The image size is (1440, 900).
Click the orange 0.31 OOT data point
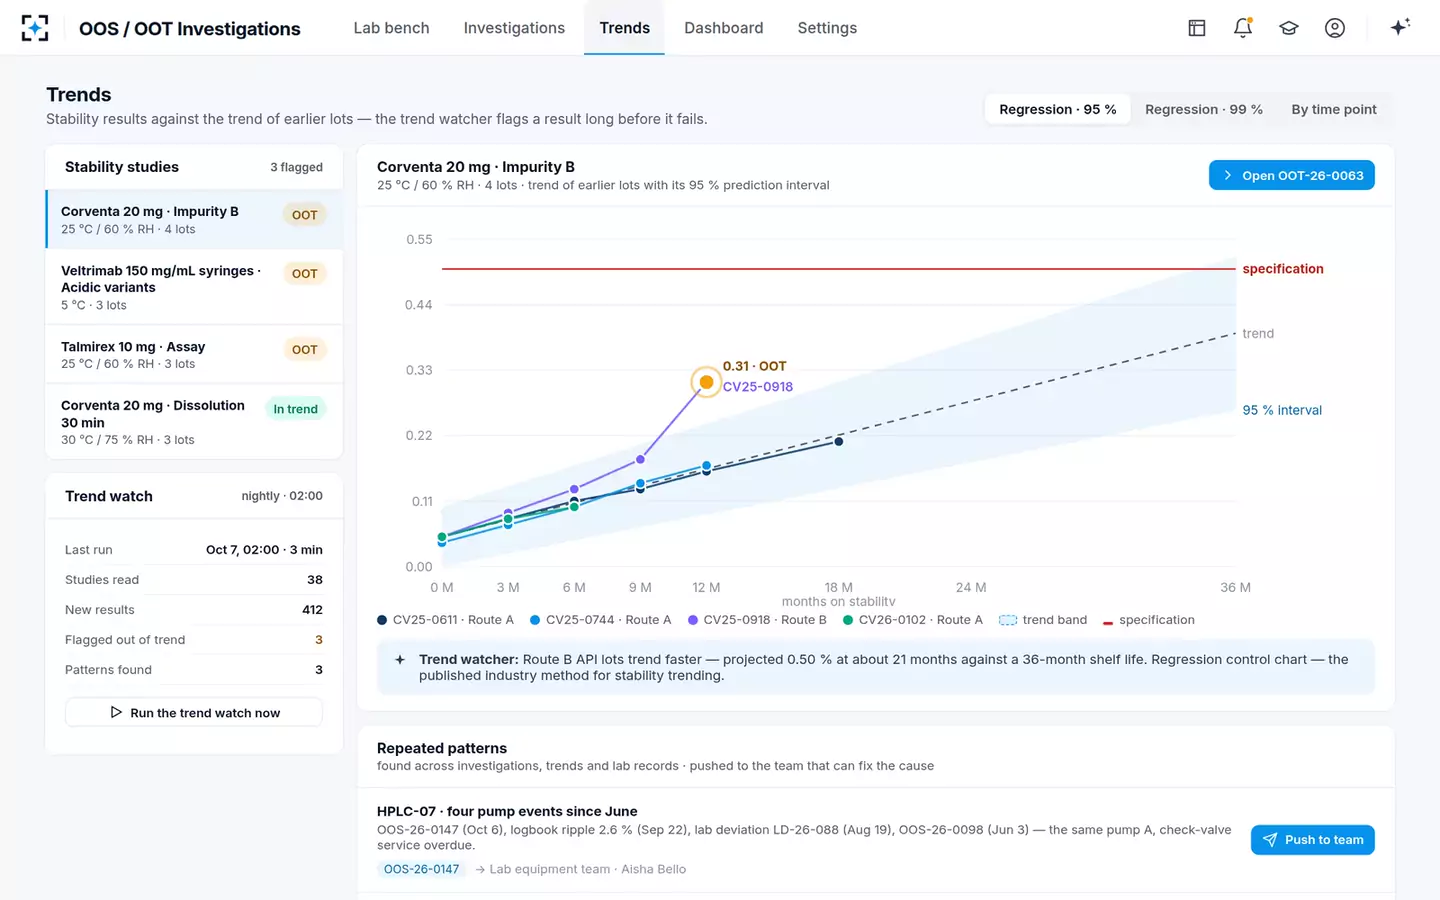(707, 382)
